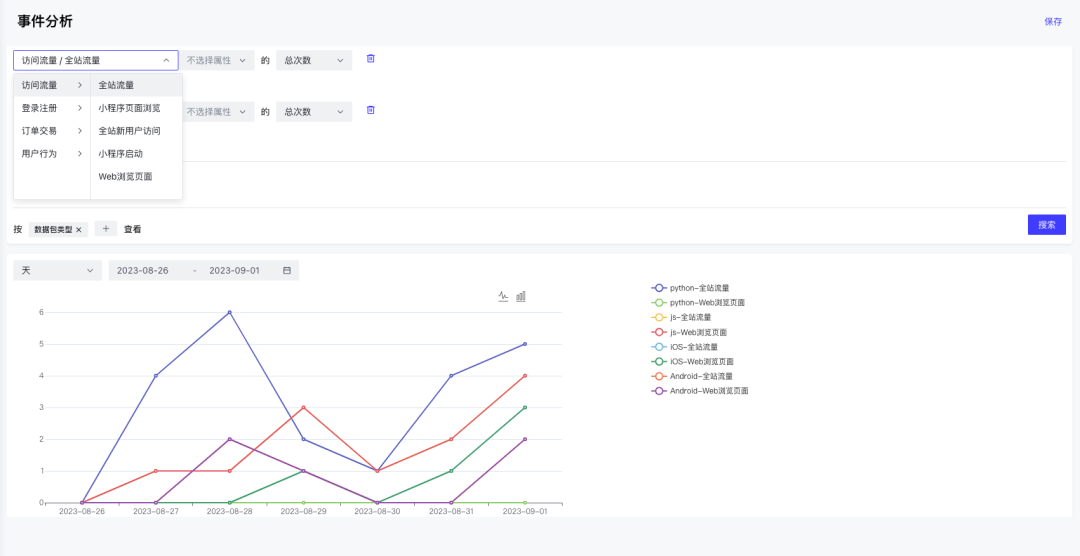1080x556 pixels.
Task: Open the first row 不选择属性 dropdown
Action: coord(217,60)
